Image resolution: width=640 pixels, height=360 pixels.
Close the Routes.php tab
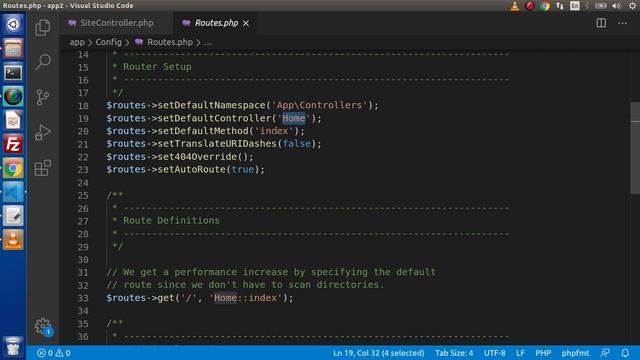246,24
